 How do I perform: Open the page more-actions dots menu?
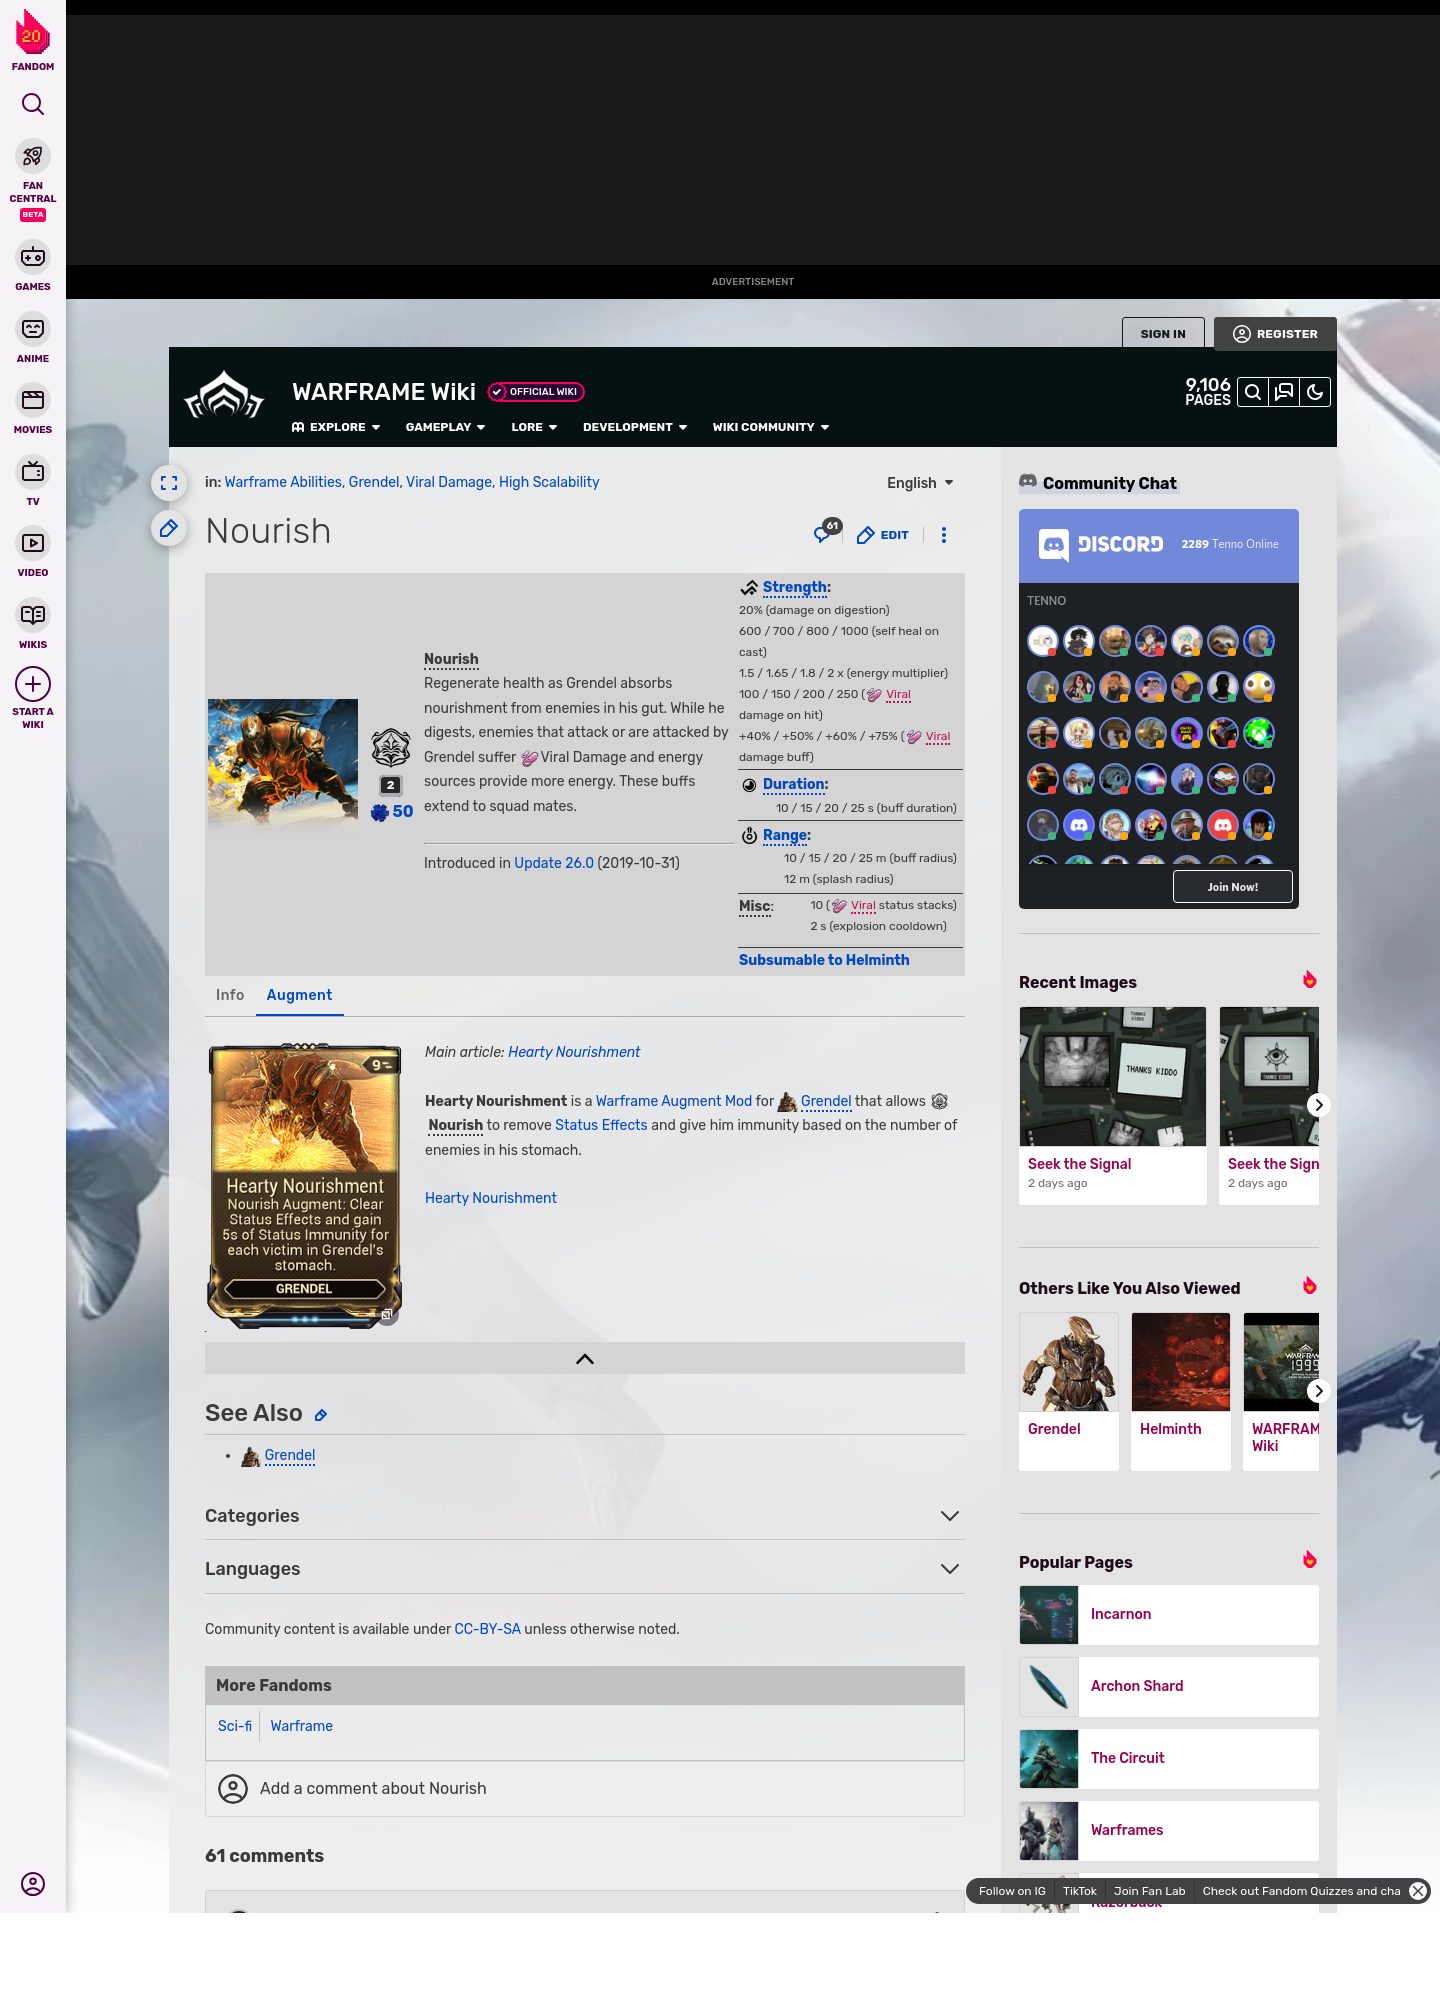tap(944, 535)
